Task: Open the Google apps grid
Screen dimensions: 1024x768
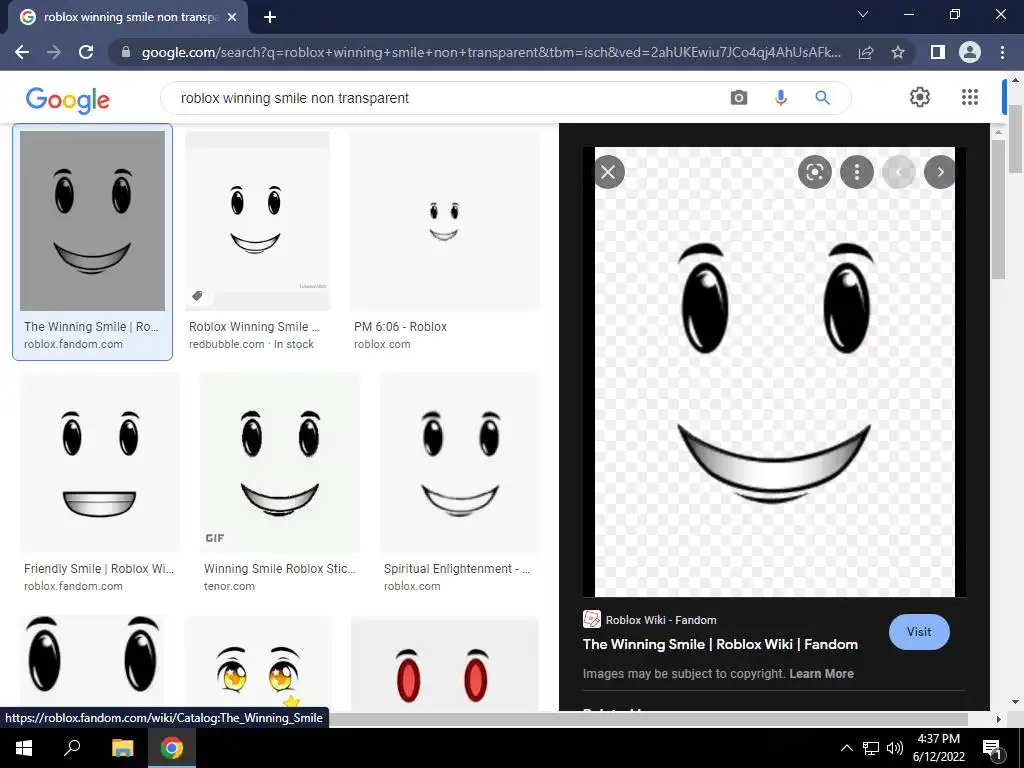Action: (970, 97)
